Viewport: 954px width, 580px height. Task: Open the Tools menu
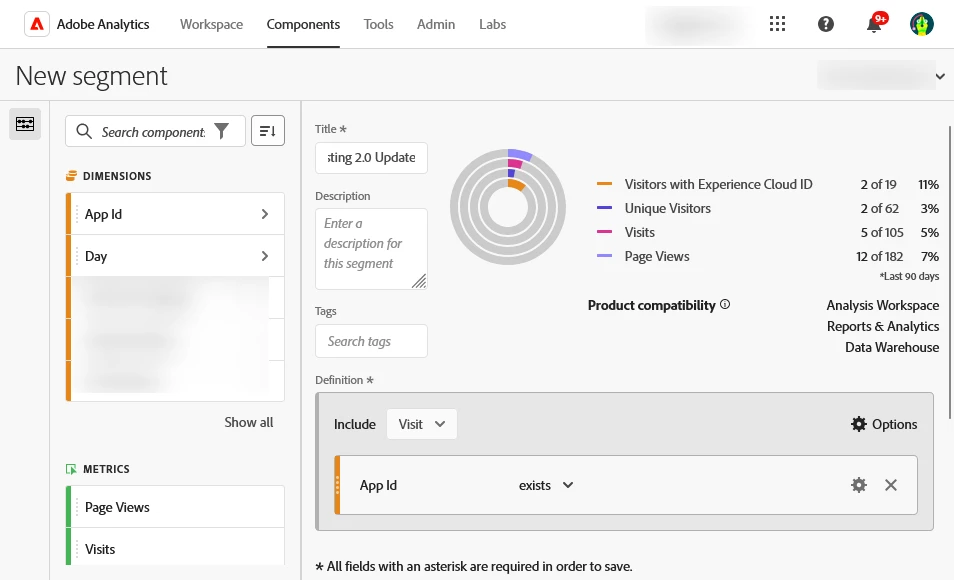pyautogui.click(x=378, y=24)
